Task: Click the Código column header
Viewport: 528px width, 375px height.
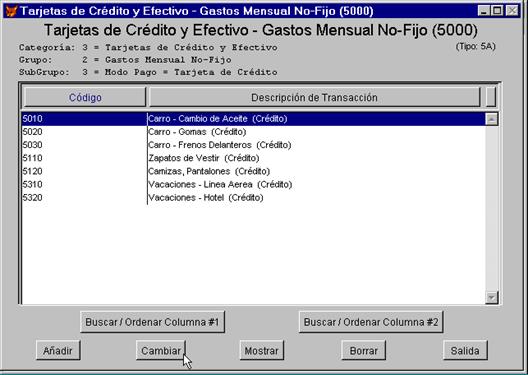Action: [85, 98]
